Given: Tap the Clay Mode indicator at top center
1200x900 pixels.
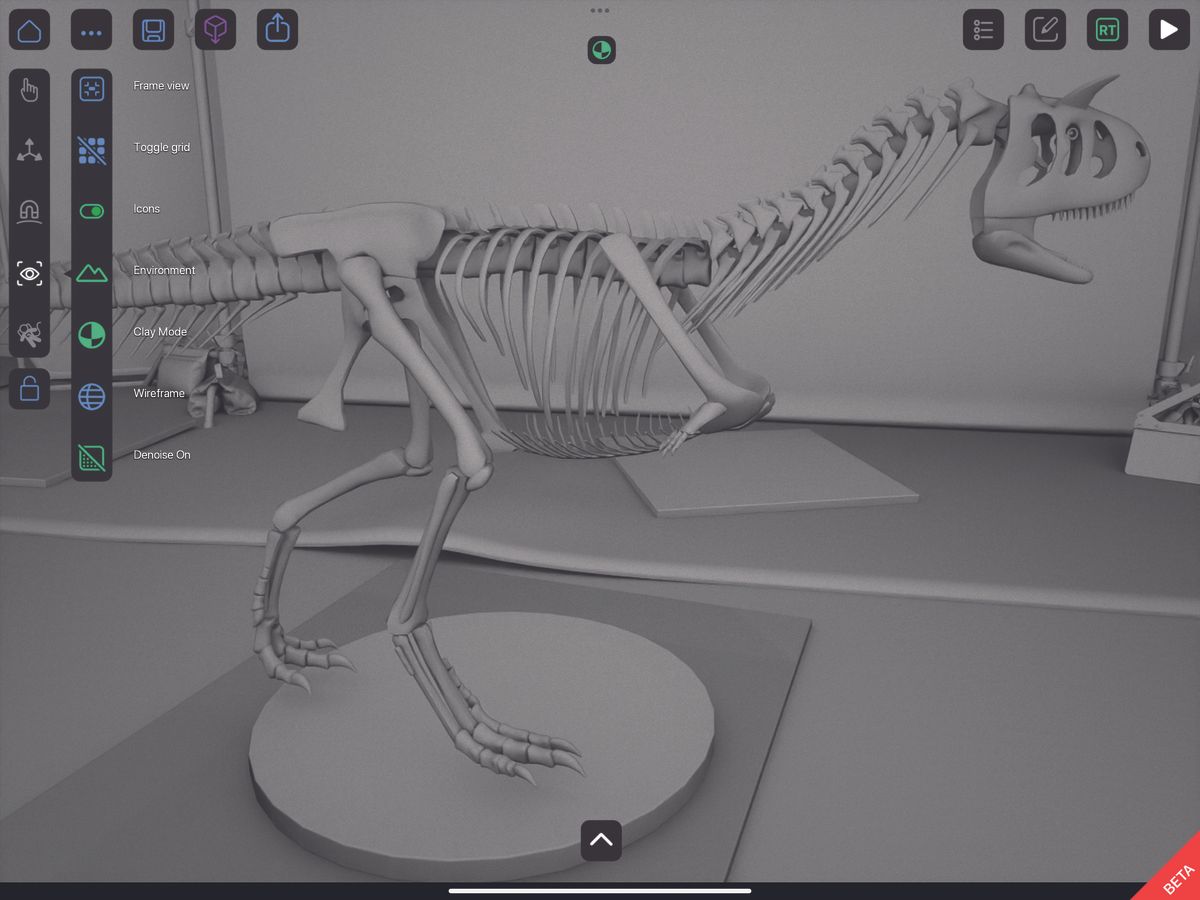Looking at the screenshot, I should click(600, 50).
